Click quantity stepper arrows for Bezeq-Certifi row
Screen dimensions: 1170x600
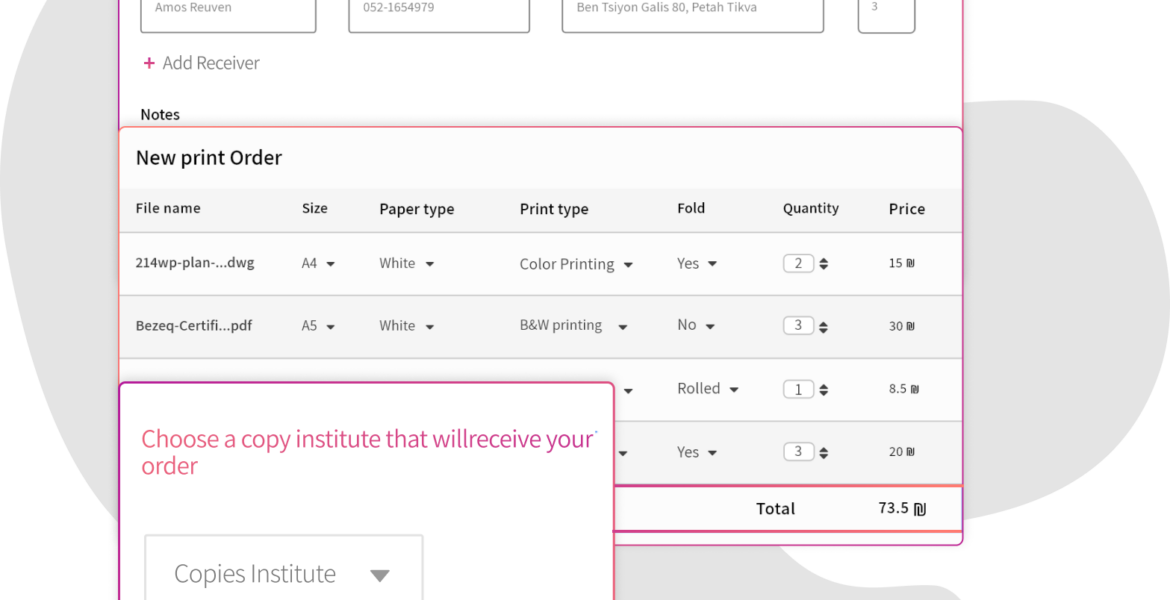824,326
